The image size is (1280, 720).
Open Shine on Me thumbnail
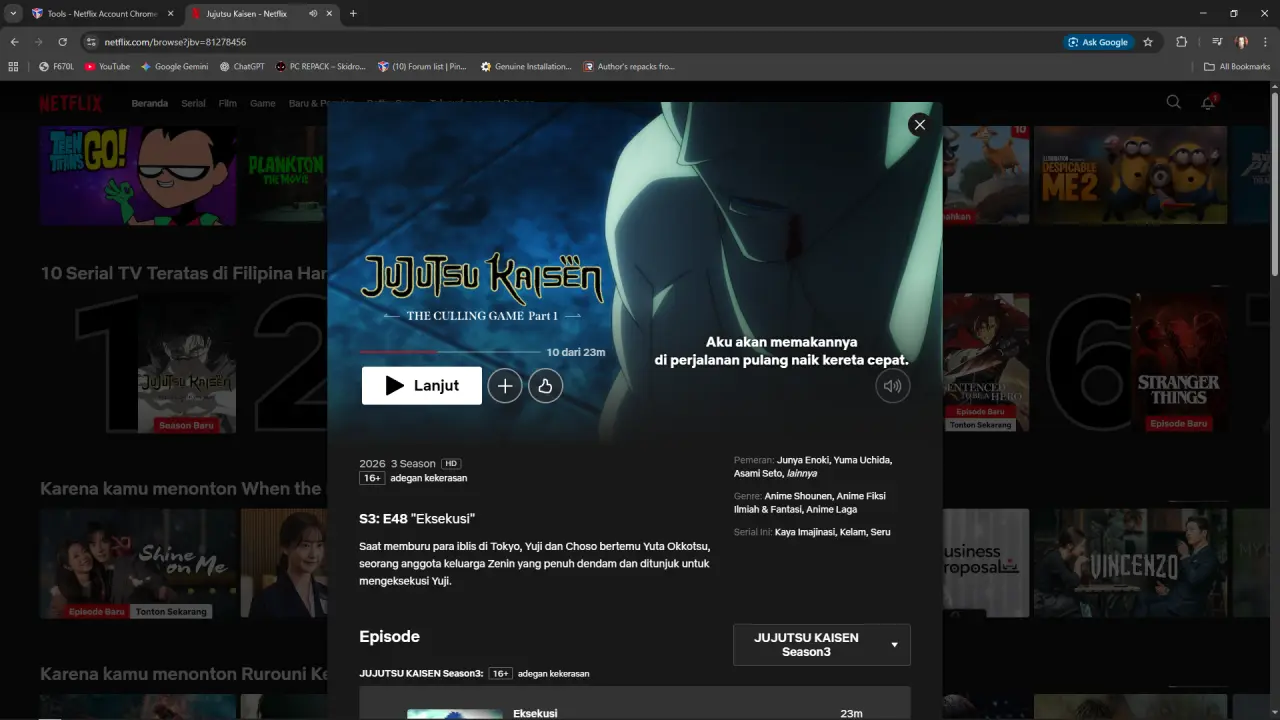pyautogui.click(x=138, y=563)
